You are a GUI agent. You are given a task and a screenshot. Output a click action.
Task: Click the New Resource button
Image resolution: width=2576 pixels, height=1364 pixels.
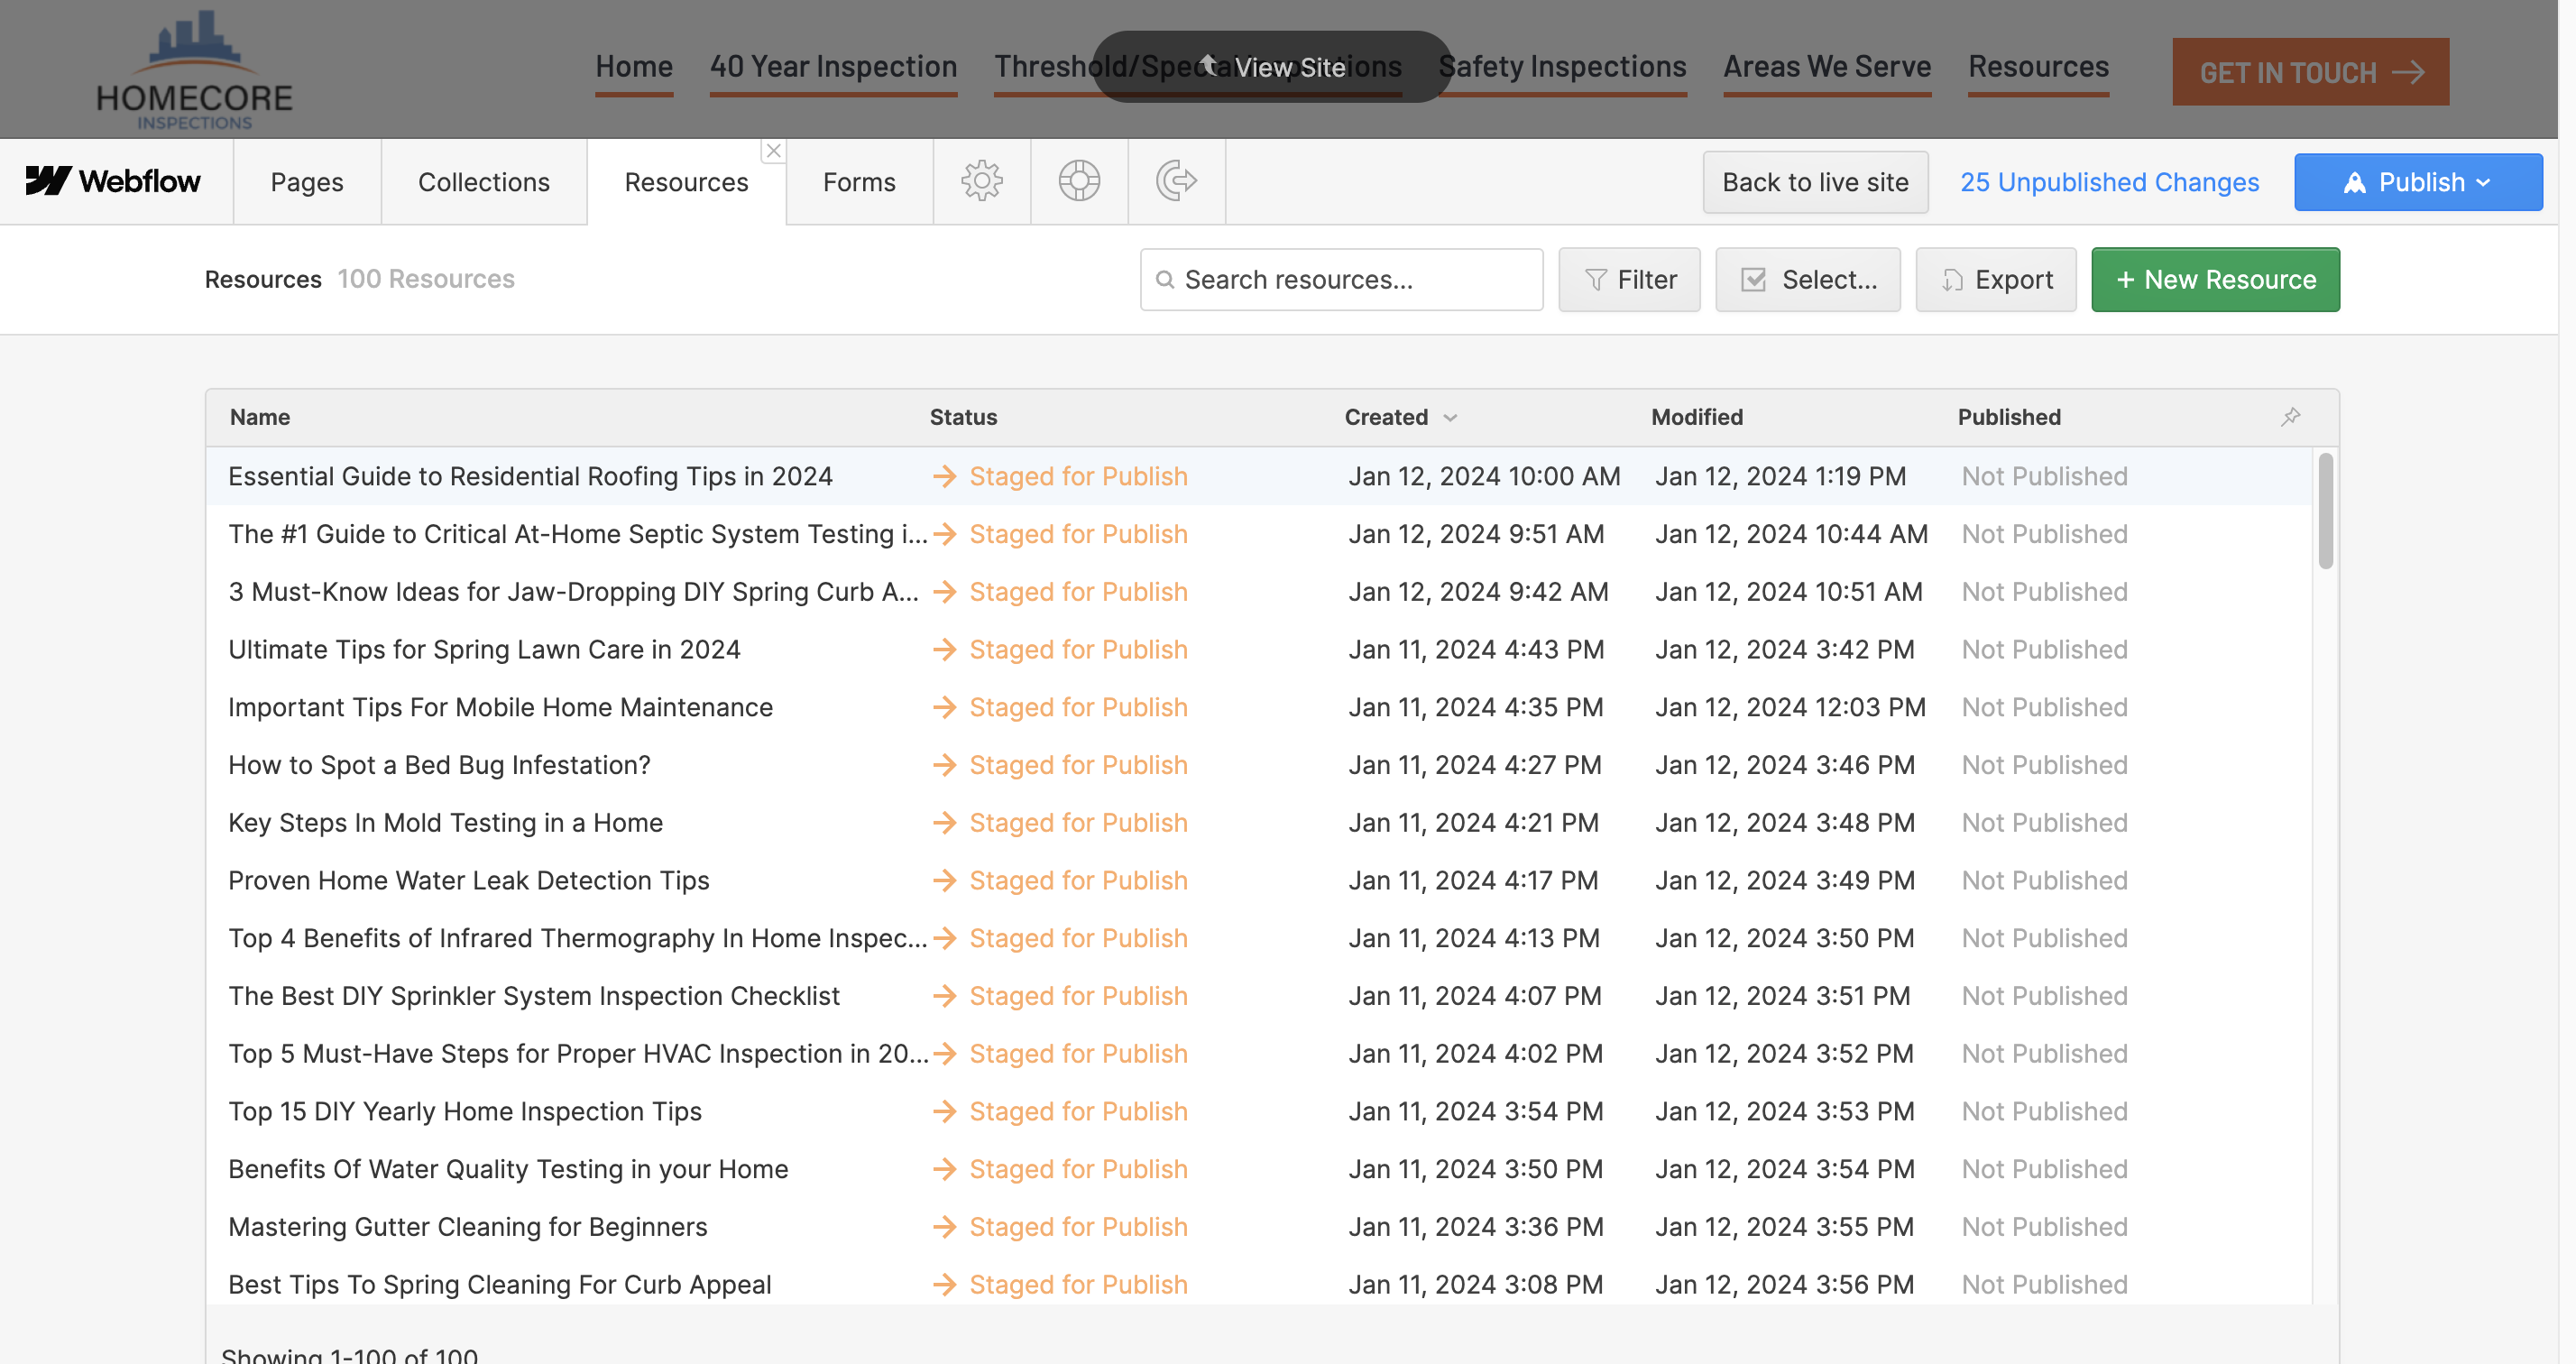[2215, 280]
